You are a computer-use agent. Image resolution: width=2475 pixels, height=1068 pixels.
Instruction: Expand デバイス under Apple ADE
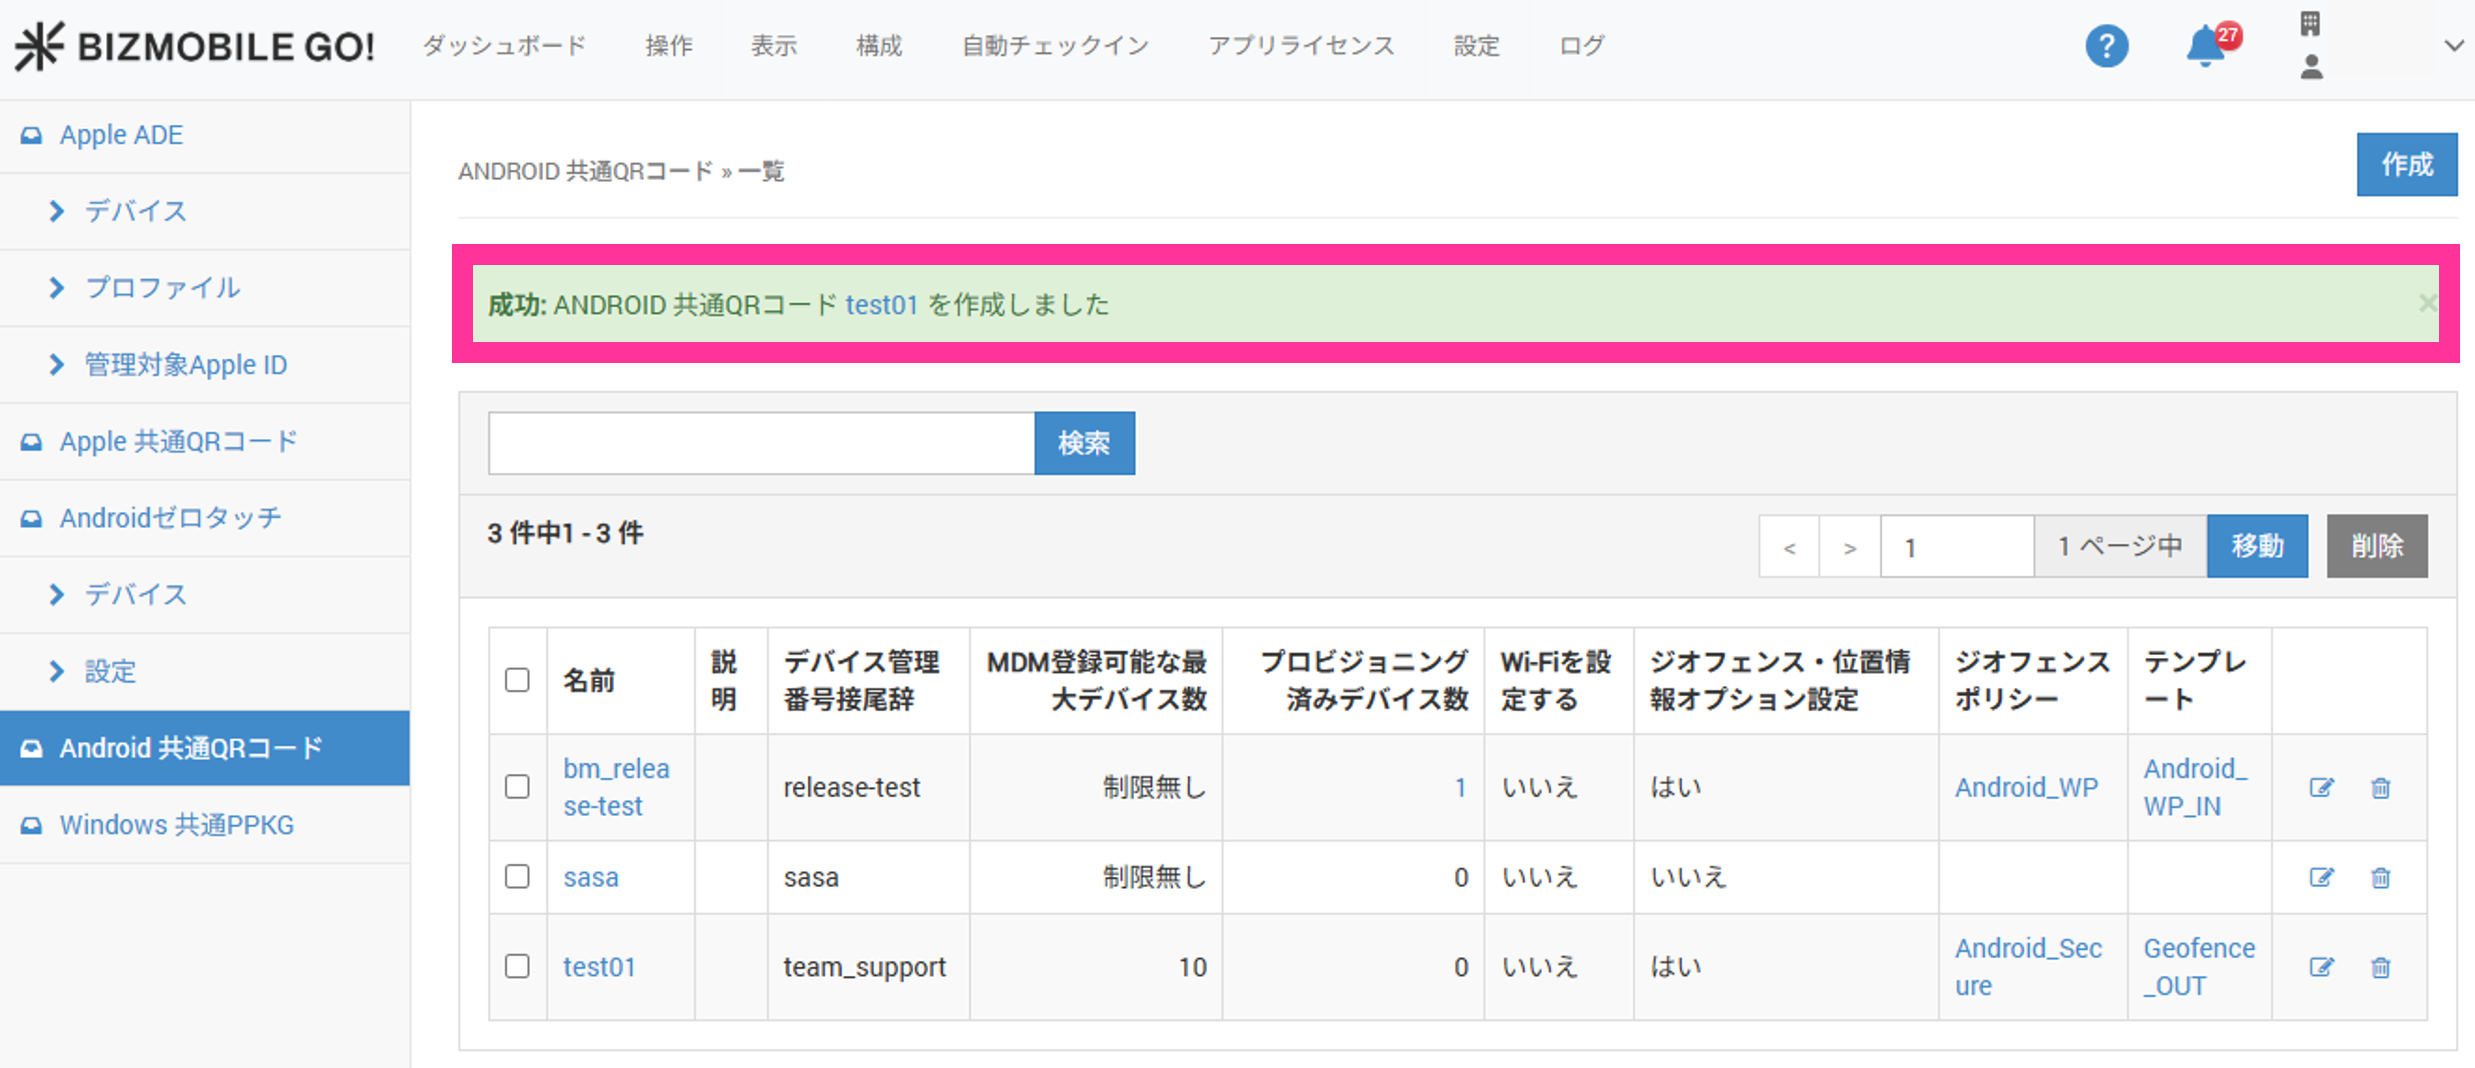point(135,211)
